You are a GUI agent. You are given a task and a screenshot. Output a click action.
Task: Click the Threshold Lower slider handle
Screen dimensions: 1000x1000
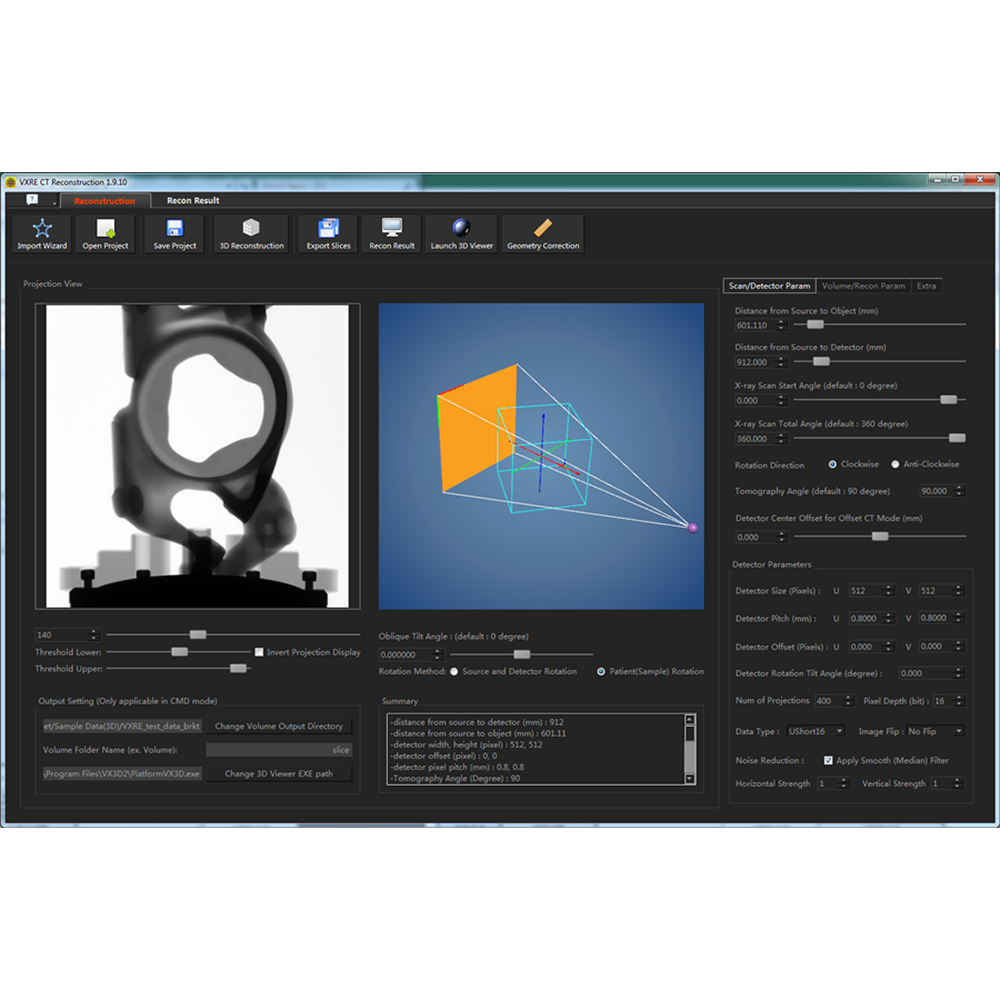point(179,652)
